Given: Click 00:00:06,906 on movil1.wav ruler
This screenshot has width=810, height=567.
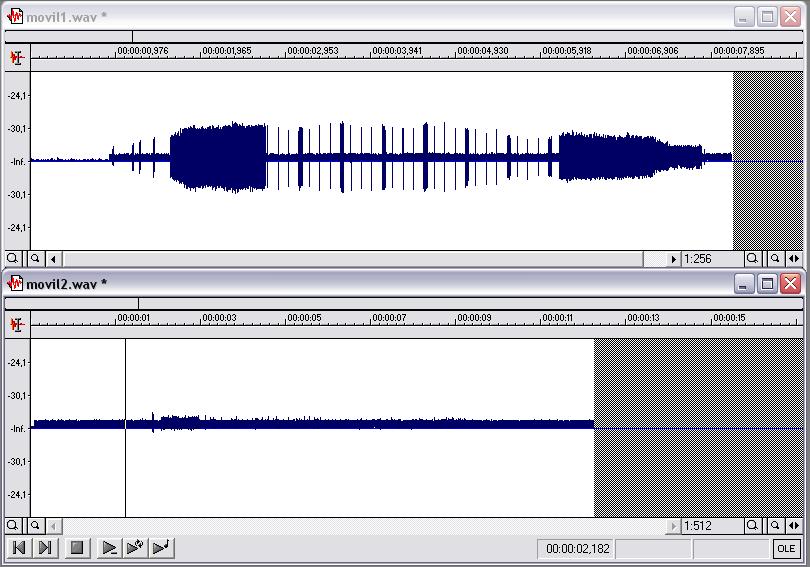Looking at the screenshot, I should (653, 51).
